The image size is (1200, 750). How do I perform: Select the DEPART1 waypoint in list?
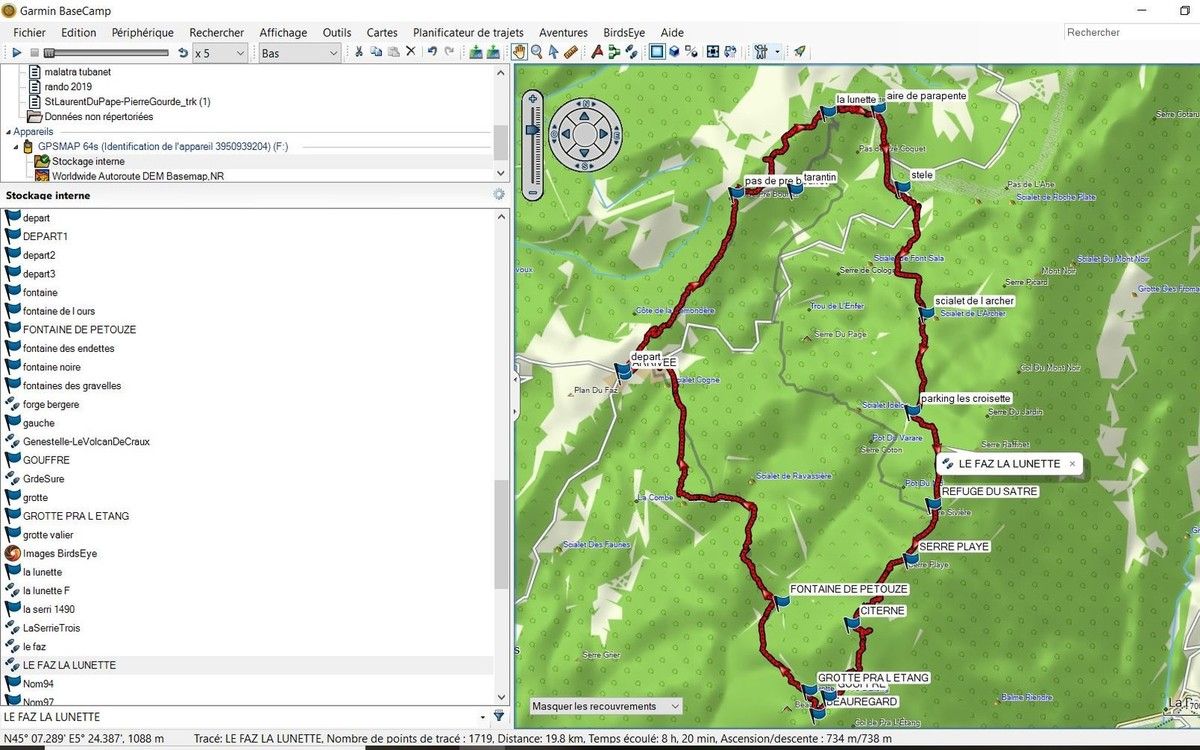pyautogui.click(x=45, y=236)
